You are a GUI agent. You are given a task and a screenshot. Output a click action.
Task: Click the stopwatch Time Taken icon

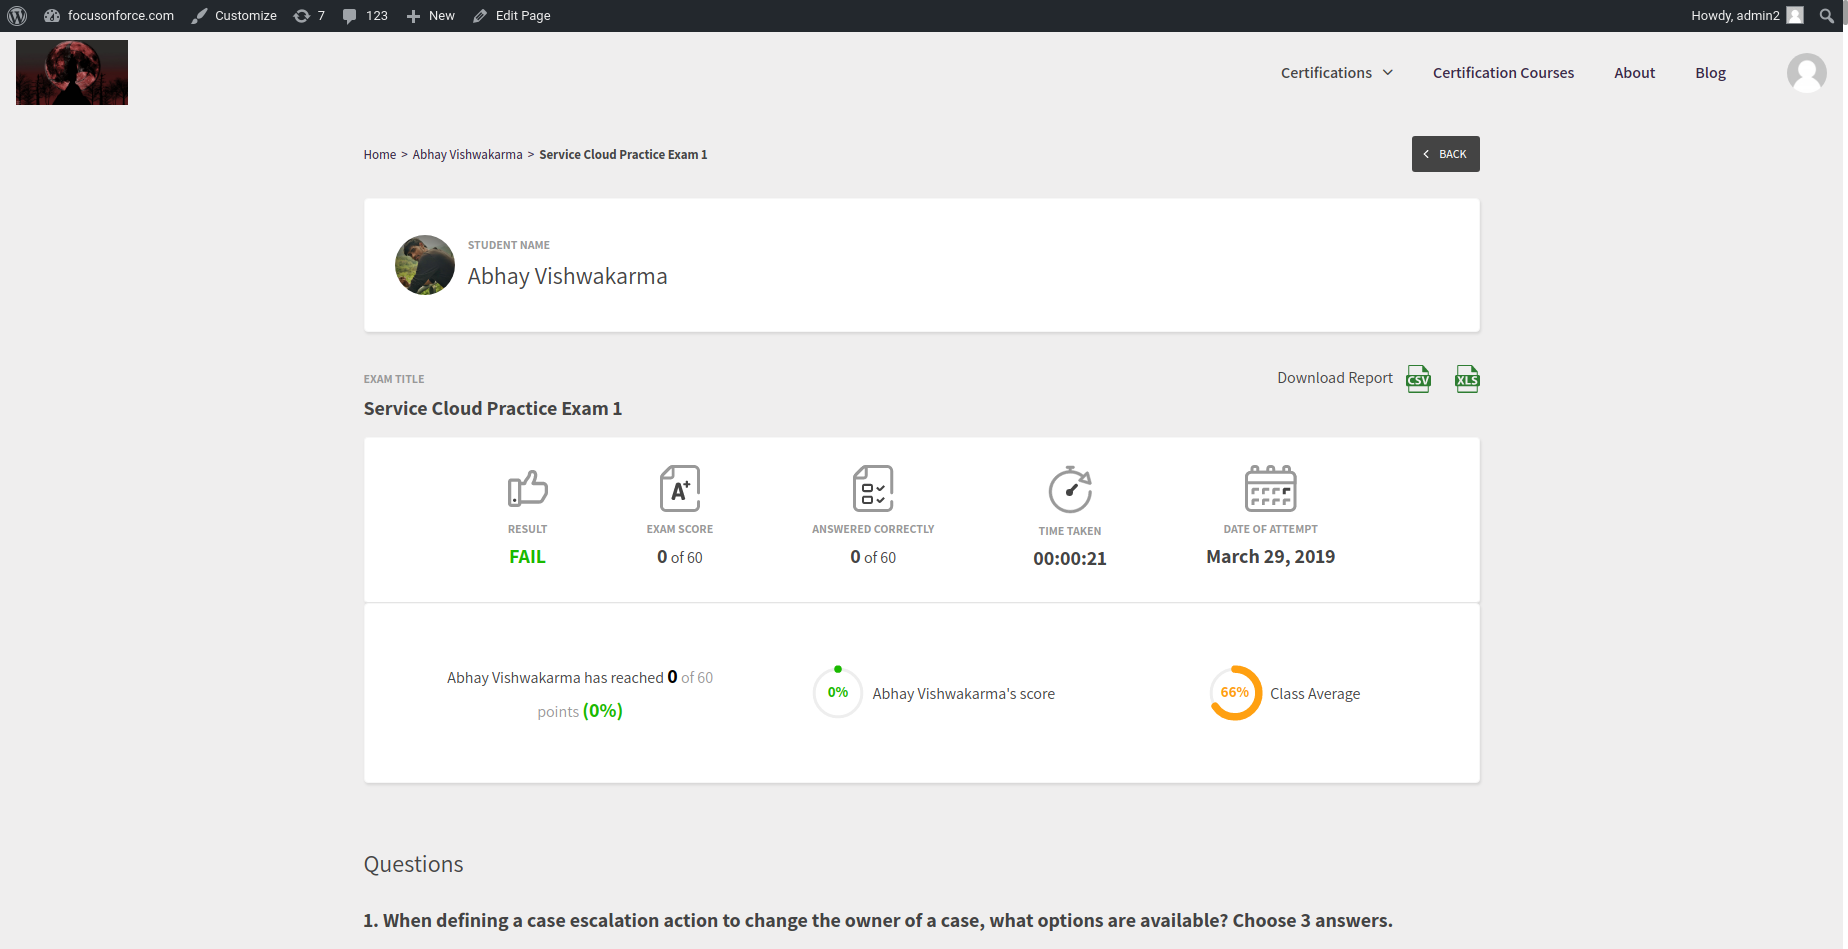(1070, 490)
